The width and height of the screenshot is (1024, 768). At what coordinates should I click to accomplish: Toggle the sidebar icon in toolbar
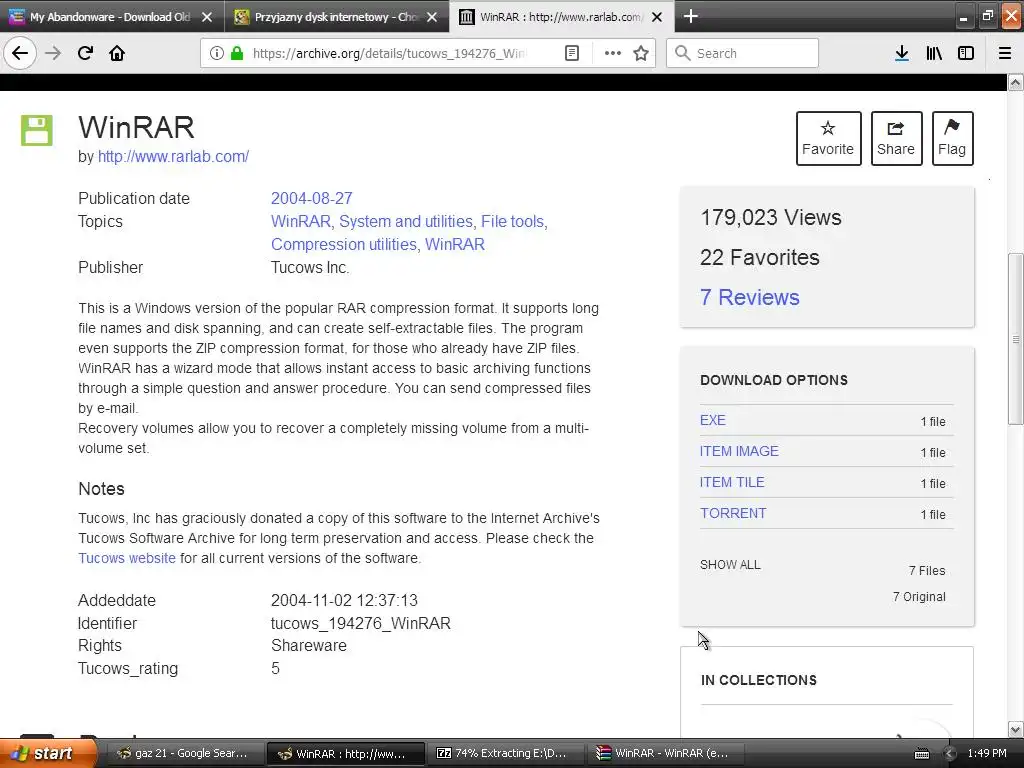point(966,53)
